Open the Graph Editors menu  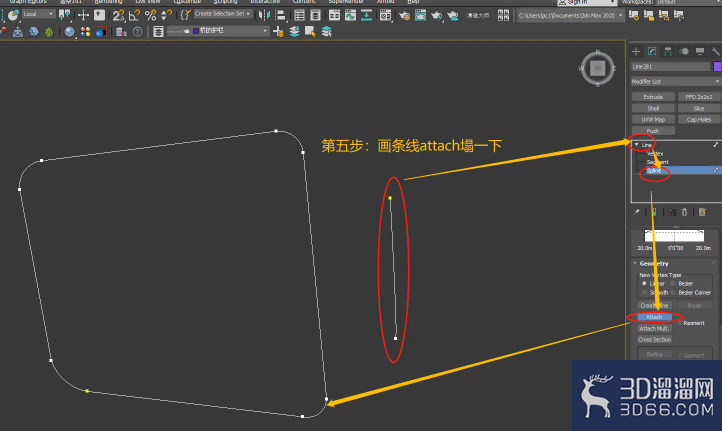[x=28, y=2]
